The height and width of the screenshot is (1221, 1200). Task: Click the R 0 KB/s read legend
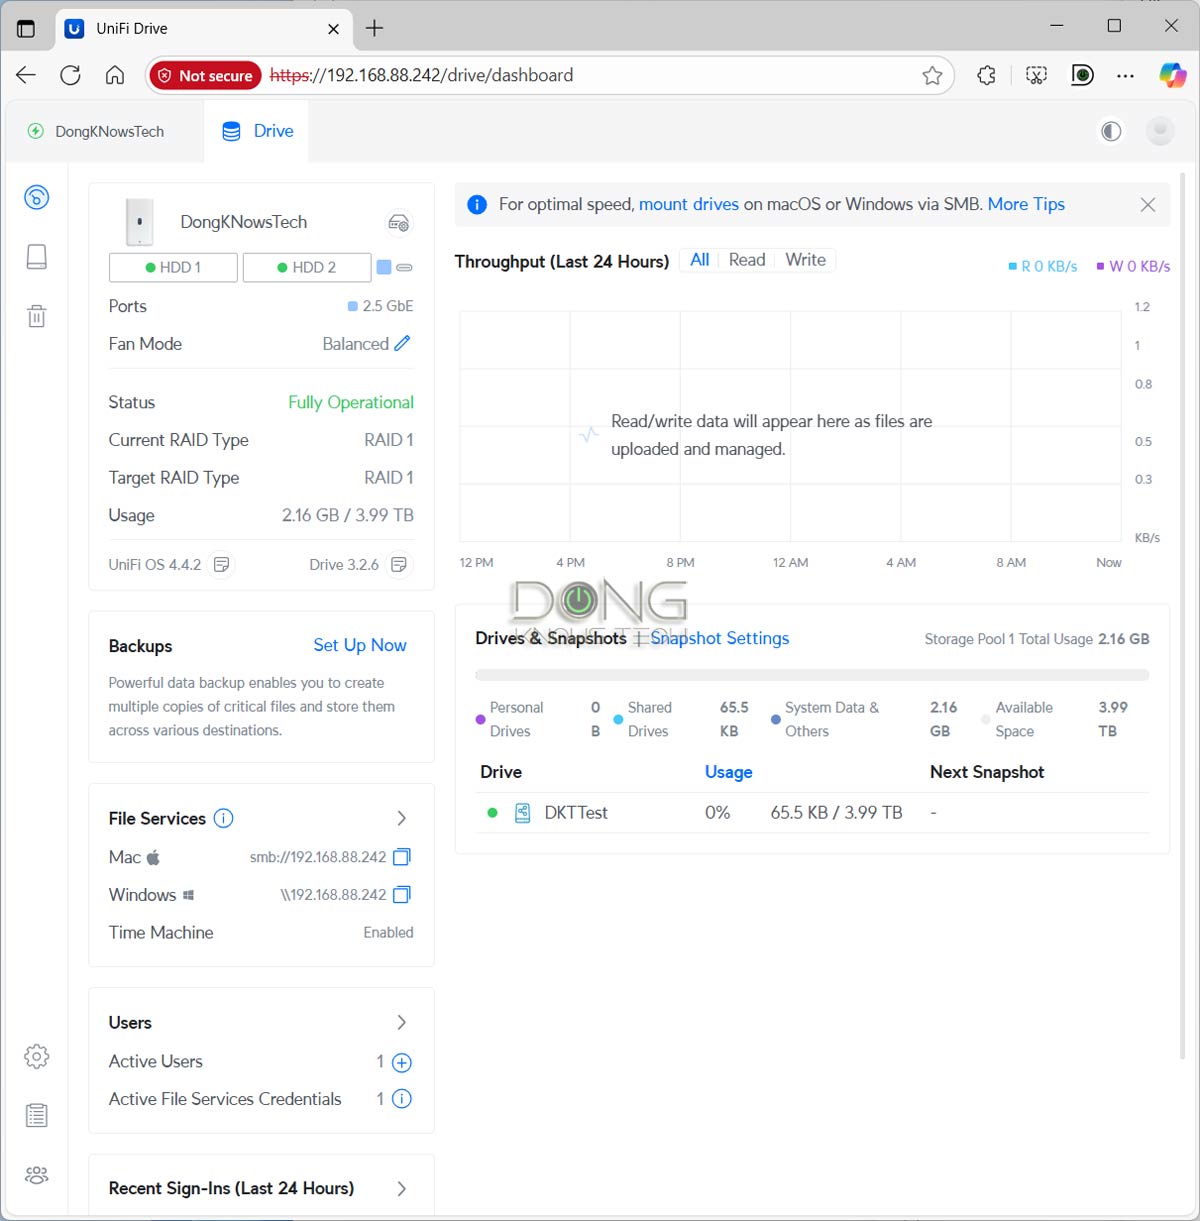tap(1043, 266)
